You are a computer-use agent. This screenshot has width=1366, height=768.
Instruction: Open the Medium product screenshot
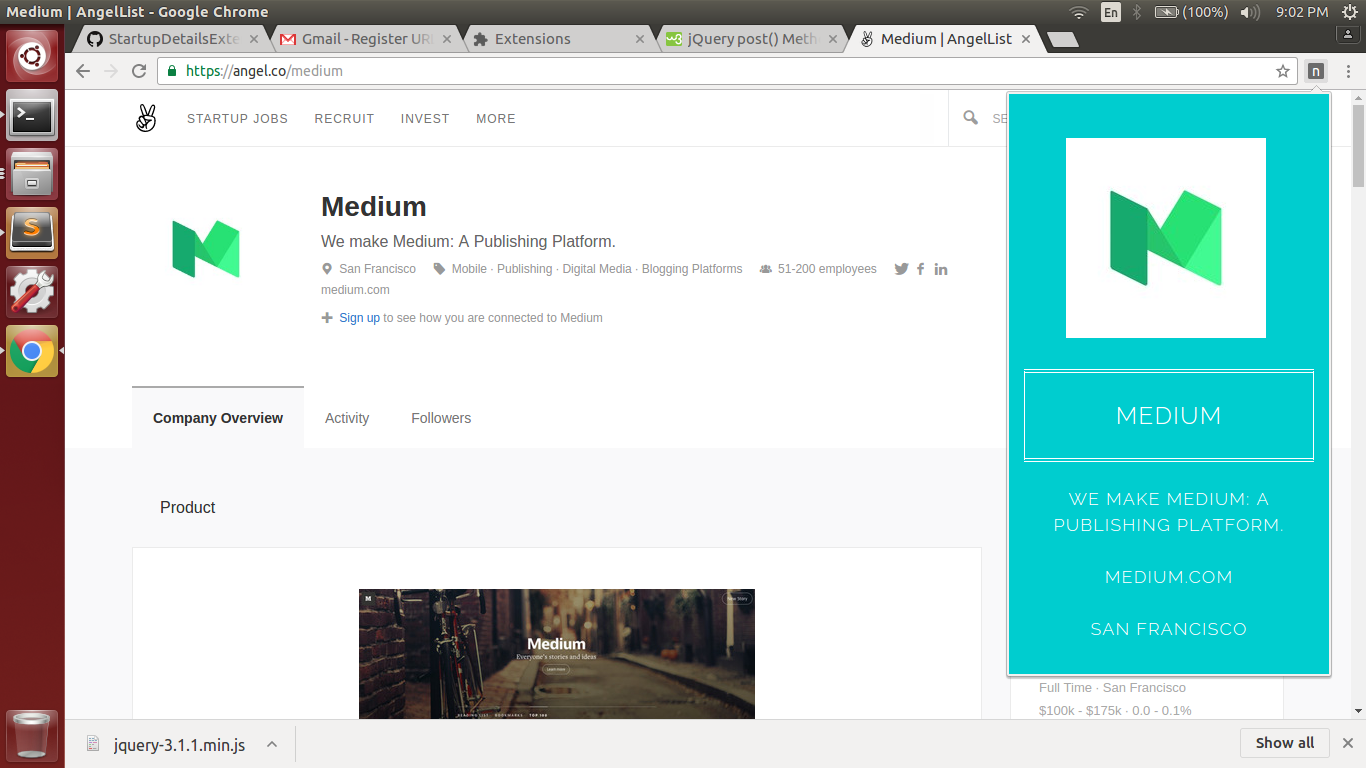coord(557,653)
